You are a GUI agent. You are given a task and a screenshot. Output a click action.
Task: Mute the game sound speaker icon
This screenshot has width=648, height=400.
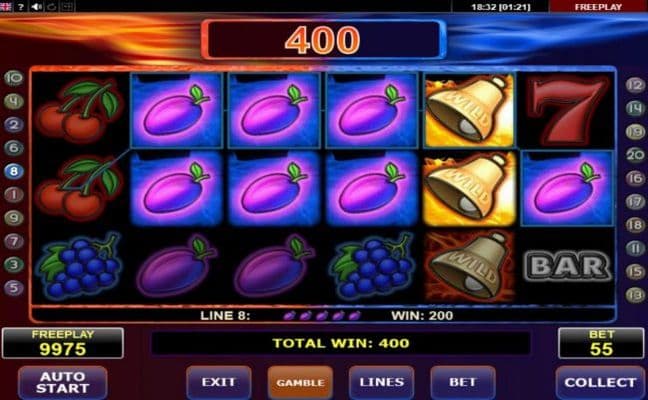(x=36, y=7)
